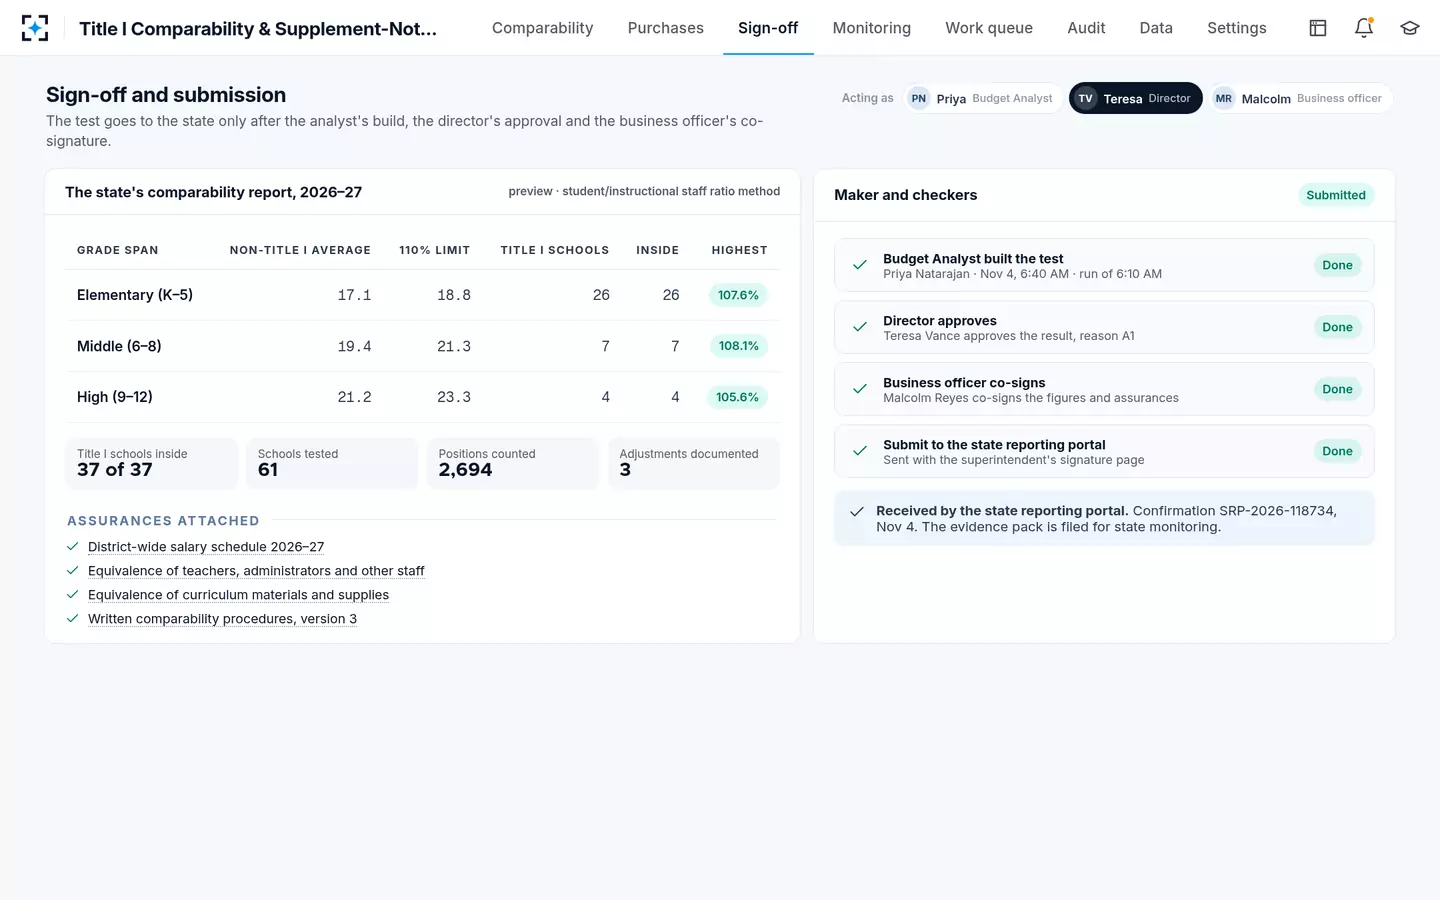Click the MR avatar for Malcolm

pos(1224,98)
